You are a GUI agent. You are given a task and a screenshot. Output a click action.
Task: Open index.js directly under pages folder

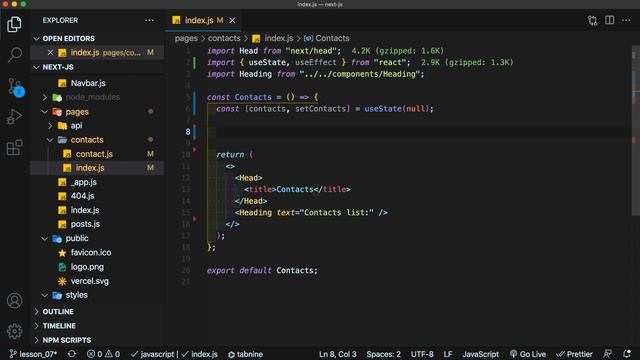(x=84, y=210)
